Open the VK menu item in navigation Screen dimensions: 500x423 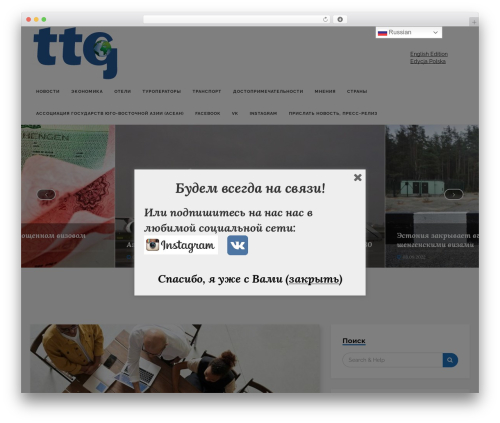235,113
